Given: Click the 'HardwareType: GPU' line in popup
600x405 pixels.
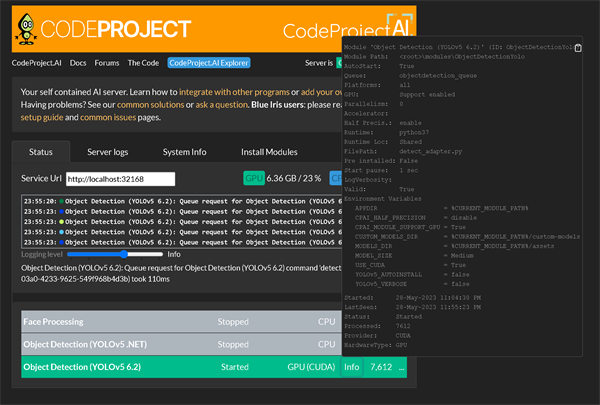Looking at the screenshot, I should [x=375, y=345].
